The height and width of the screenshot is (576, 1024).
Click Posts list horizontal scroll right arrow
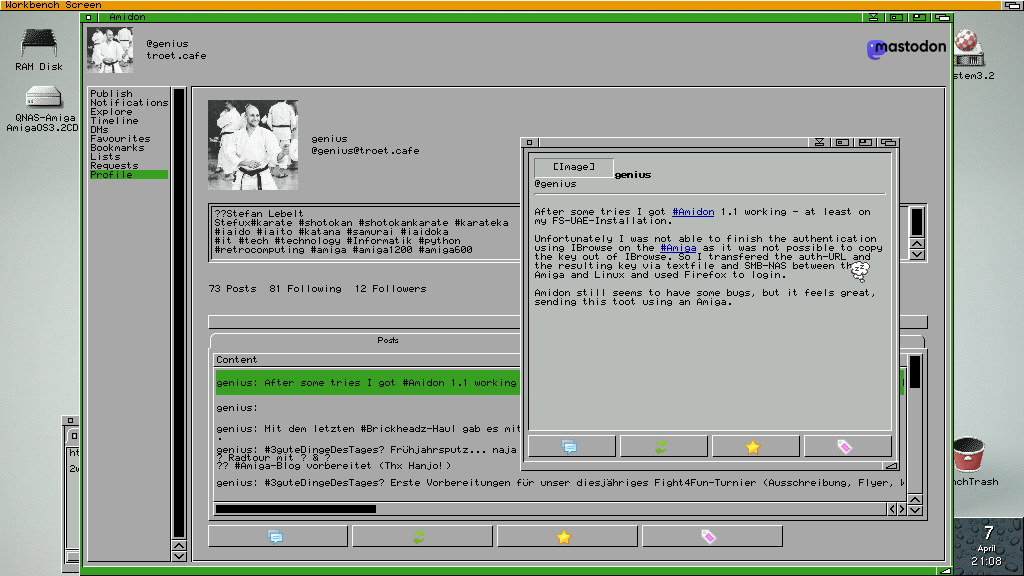[x=902, y=509]
